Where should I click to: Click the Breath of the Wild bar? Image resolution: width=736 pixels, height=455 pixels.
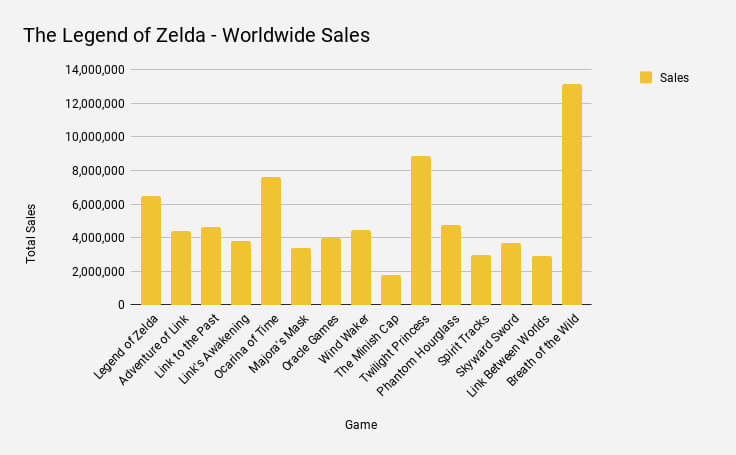pos(571,195)
